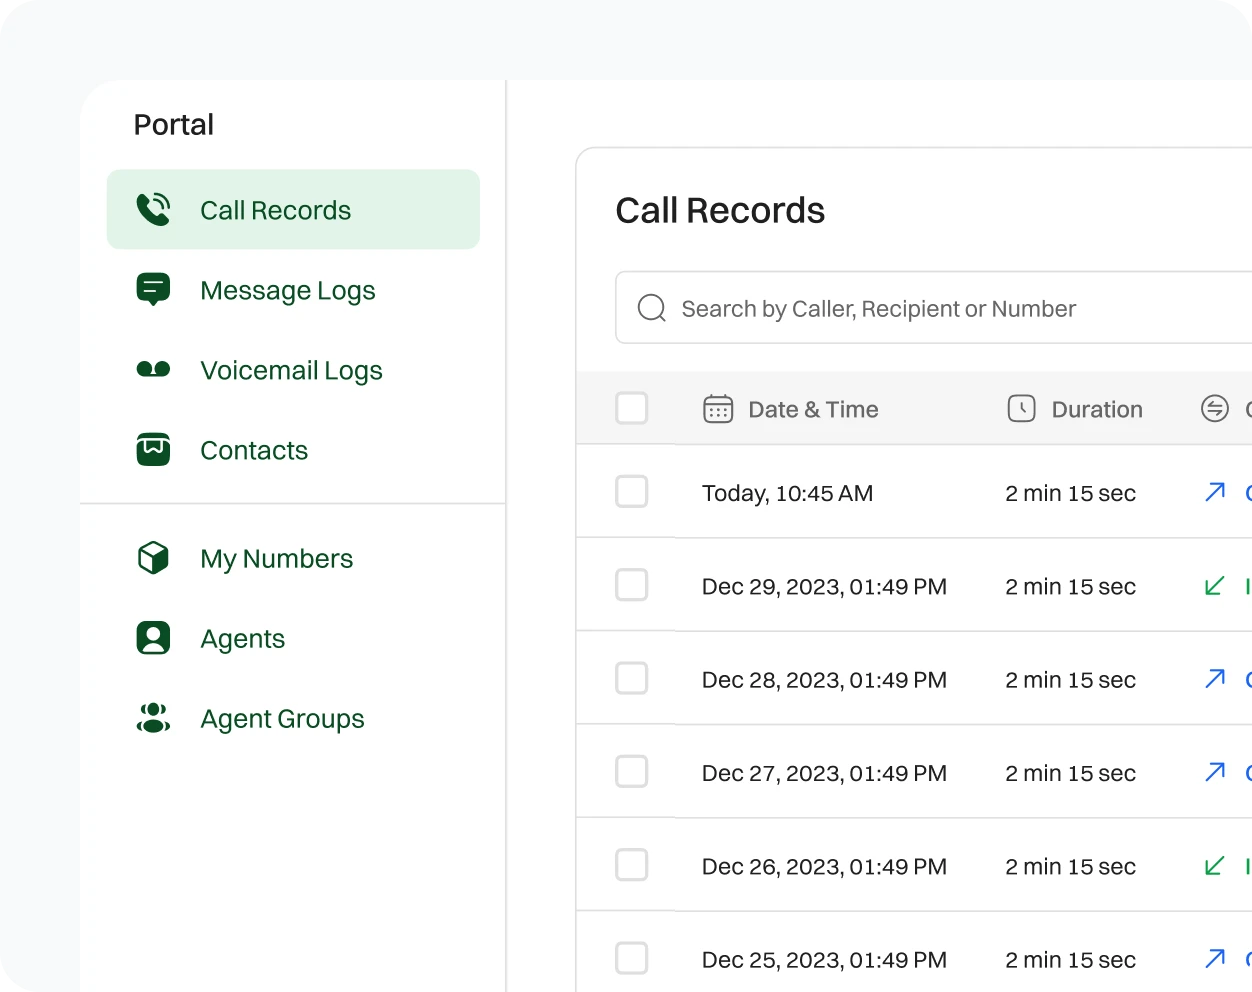Toggle the select-all checkbox in the table header
Screen dimensions: 1252x992
(x=631, y=408)
